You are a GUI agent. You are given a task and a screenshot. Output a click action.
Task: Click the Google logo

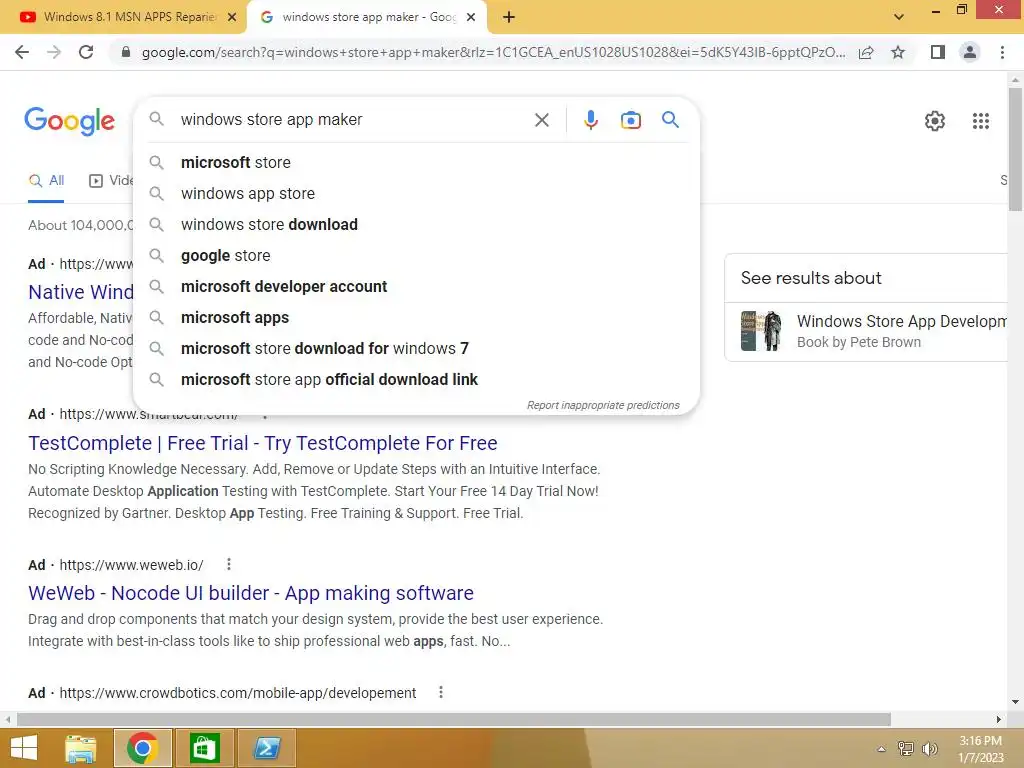tap(69, 121)
